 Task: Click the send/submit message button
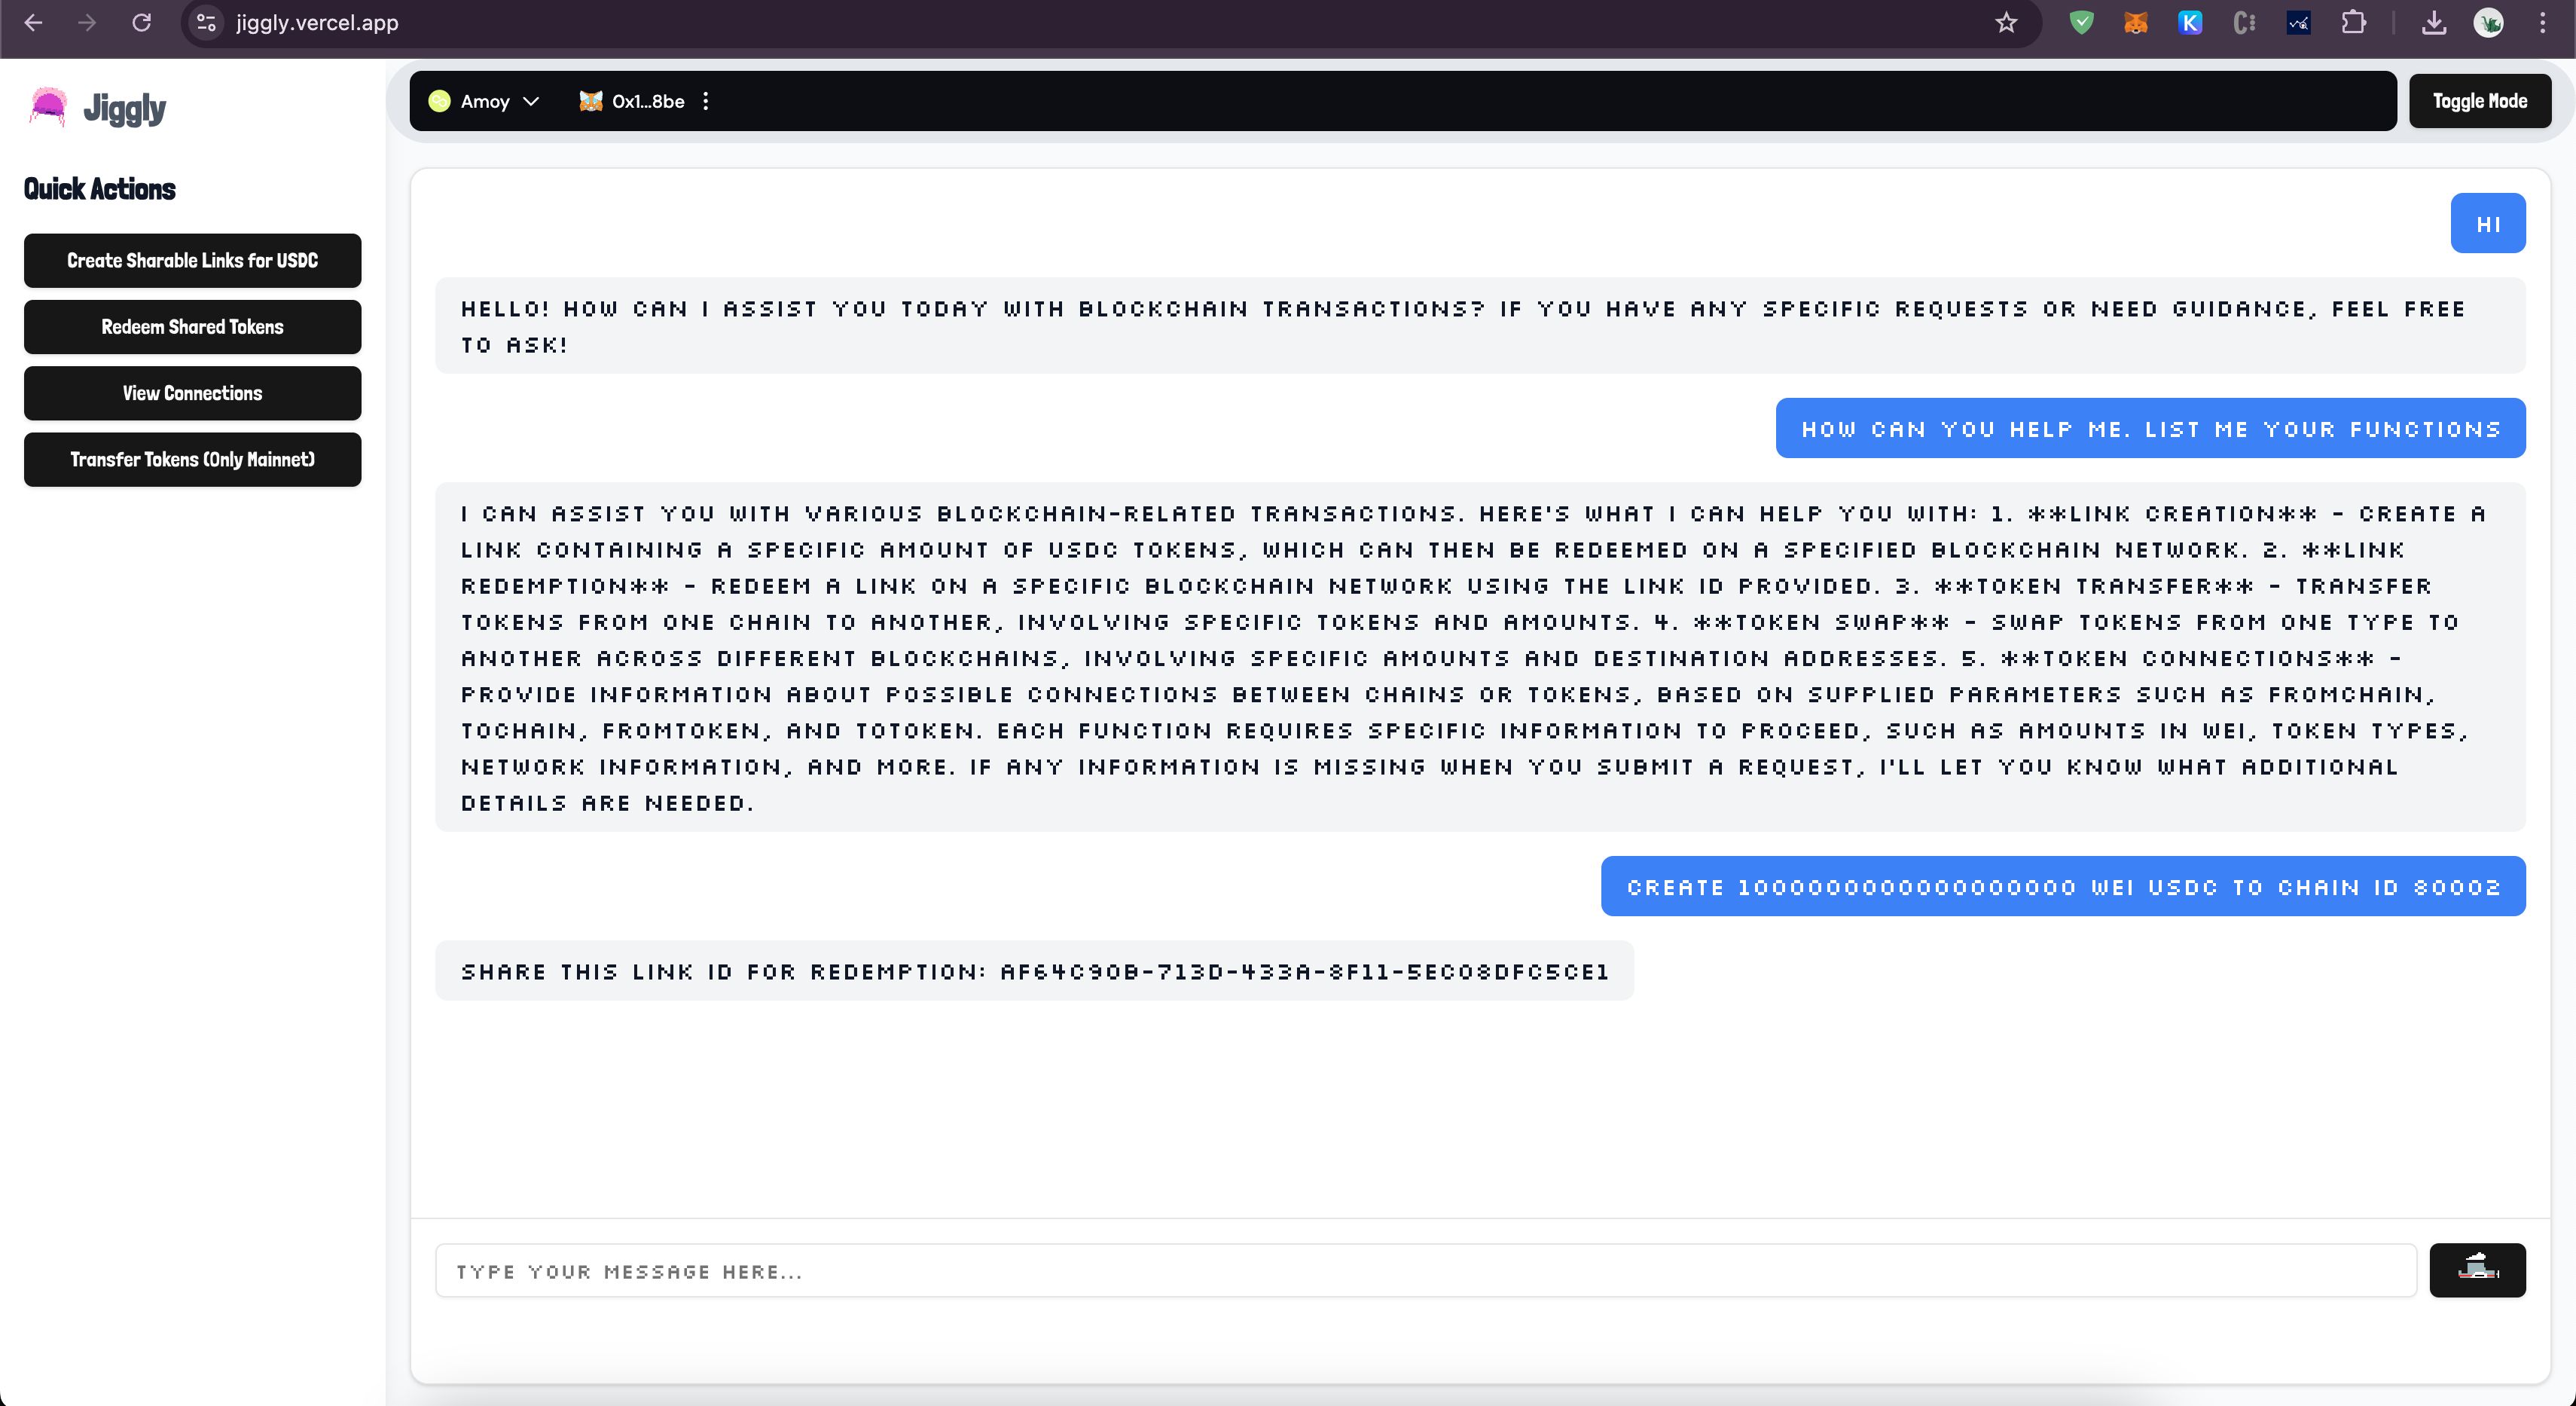point(2477,1269)
